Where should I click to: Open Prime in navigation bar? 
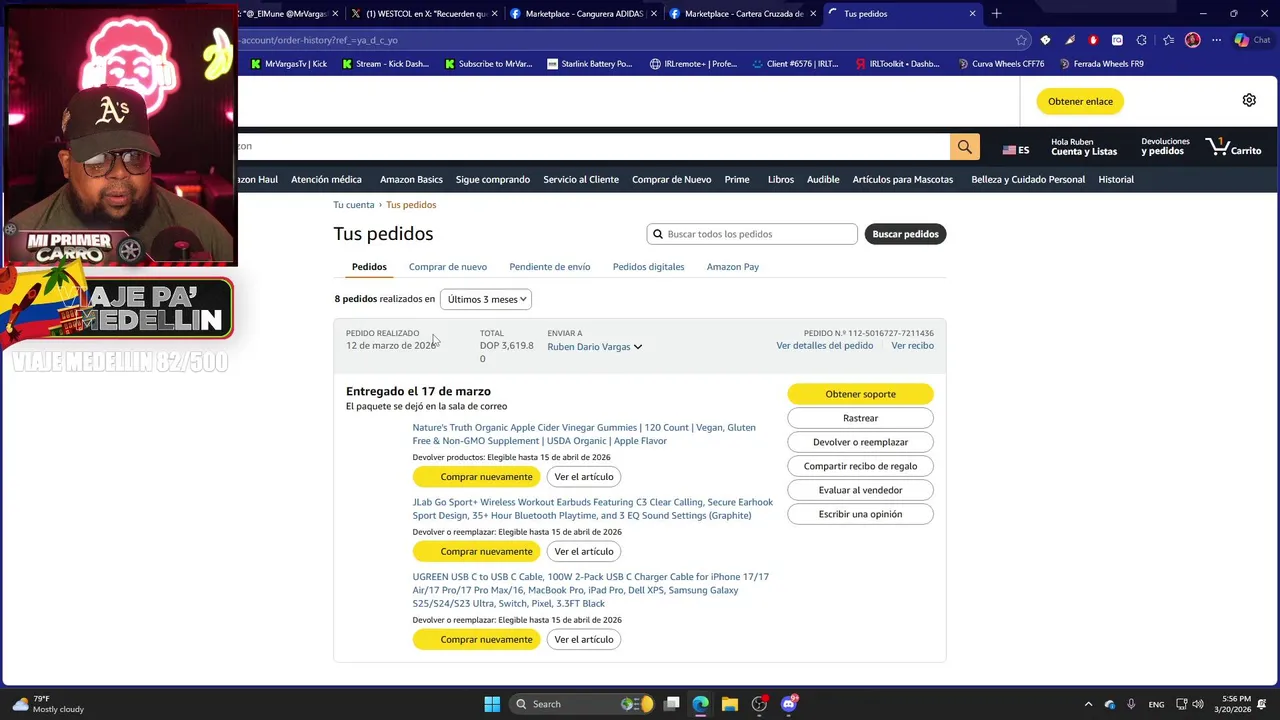737,180
